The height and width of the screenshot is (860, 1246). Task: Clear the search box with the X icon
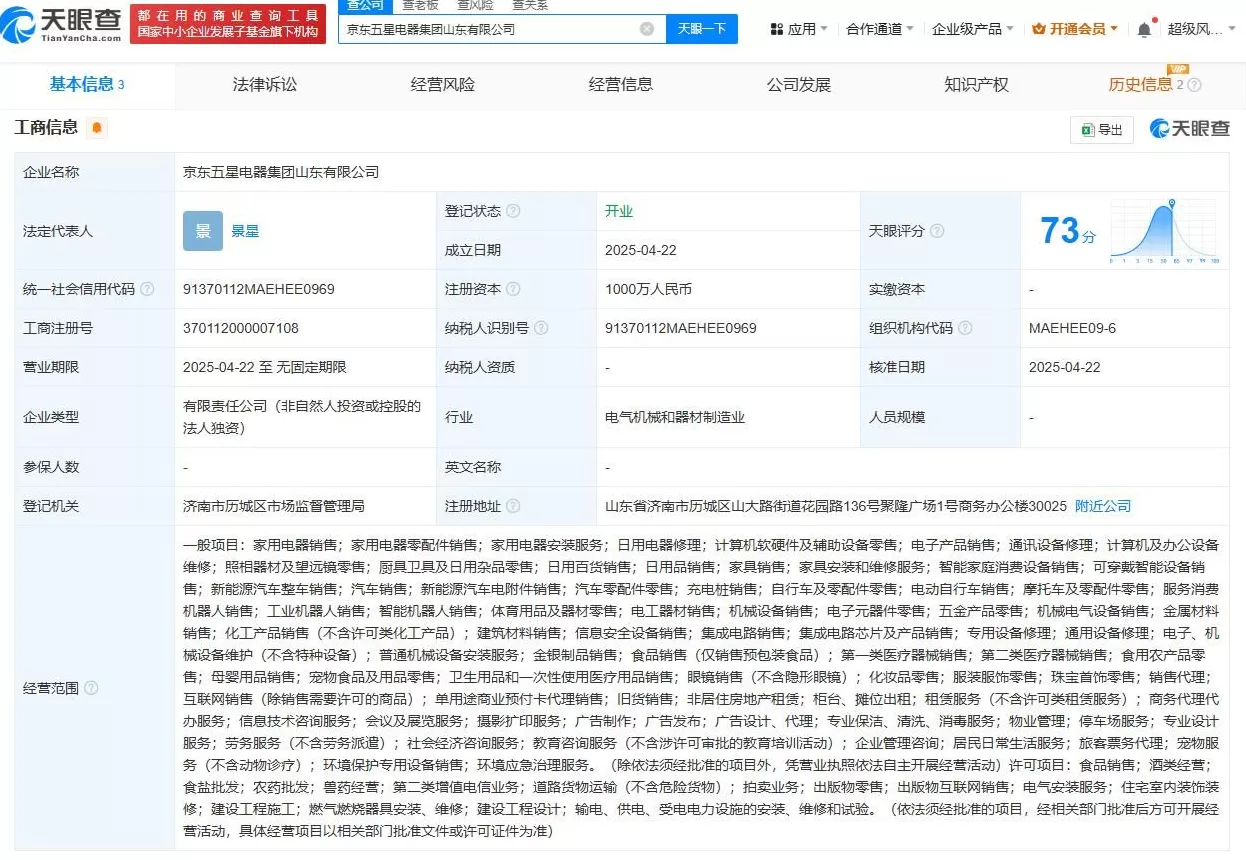click(x=647, y=29)
